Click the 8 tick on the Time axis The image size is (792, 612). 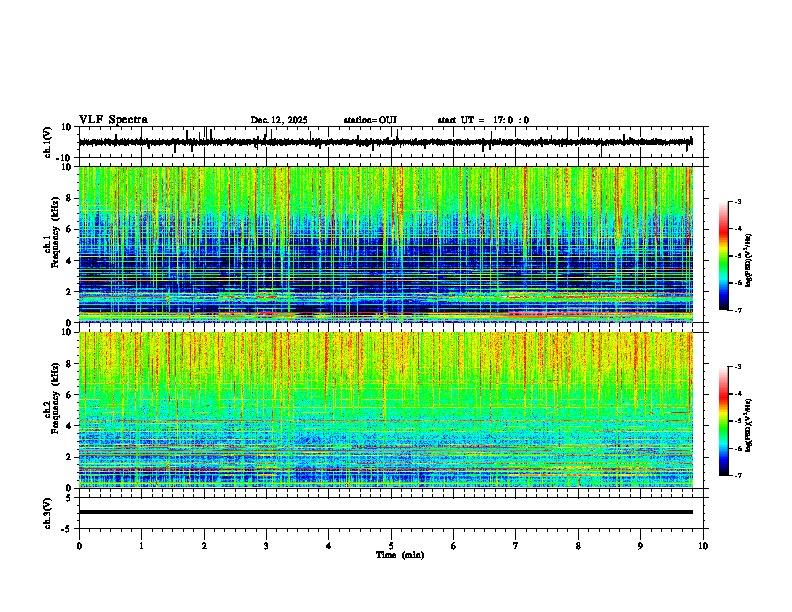578,546
